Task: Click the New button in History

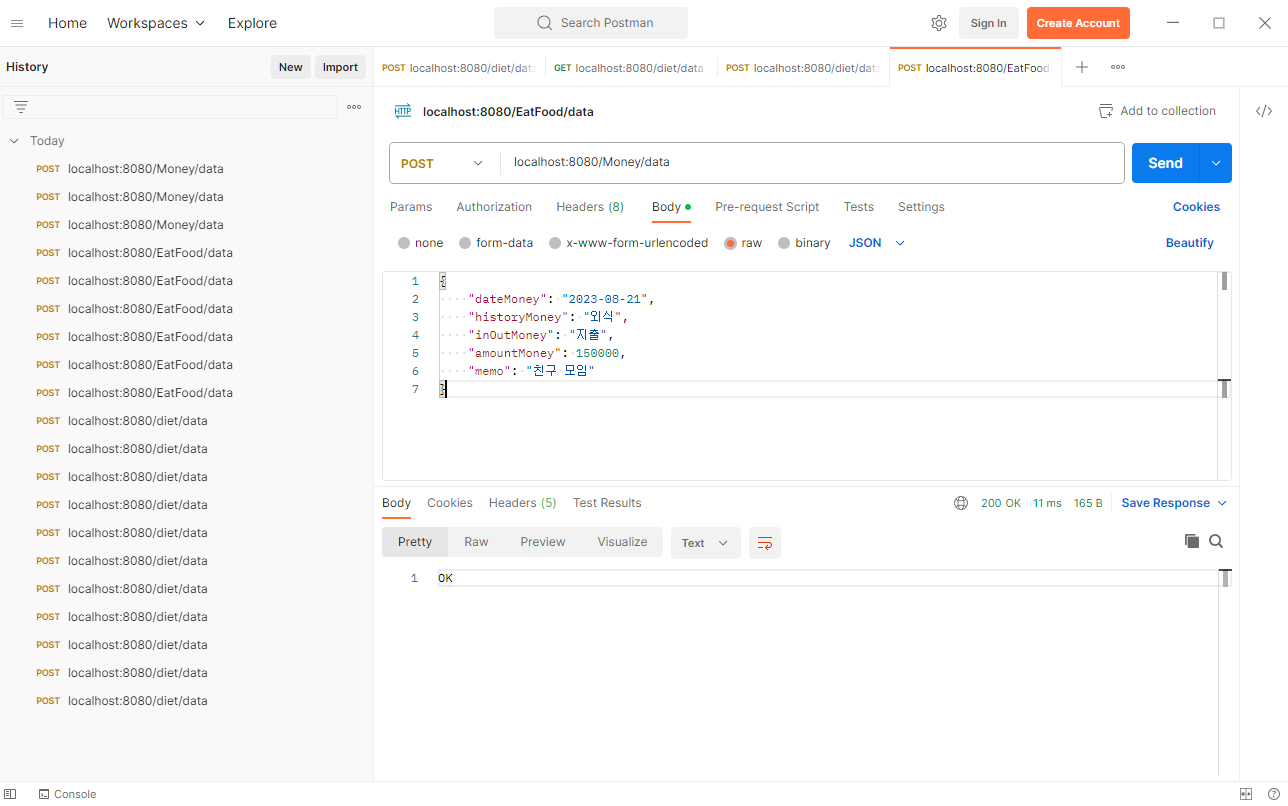Action: click(x=291, y=67)
